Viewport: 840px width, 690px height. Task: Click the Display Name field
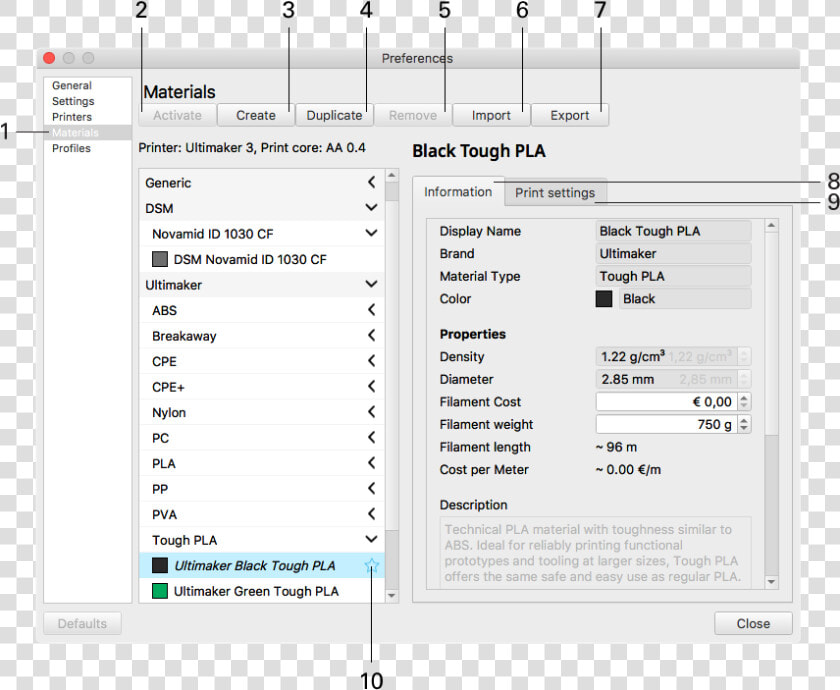673,231
